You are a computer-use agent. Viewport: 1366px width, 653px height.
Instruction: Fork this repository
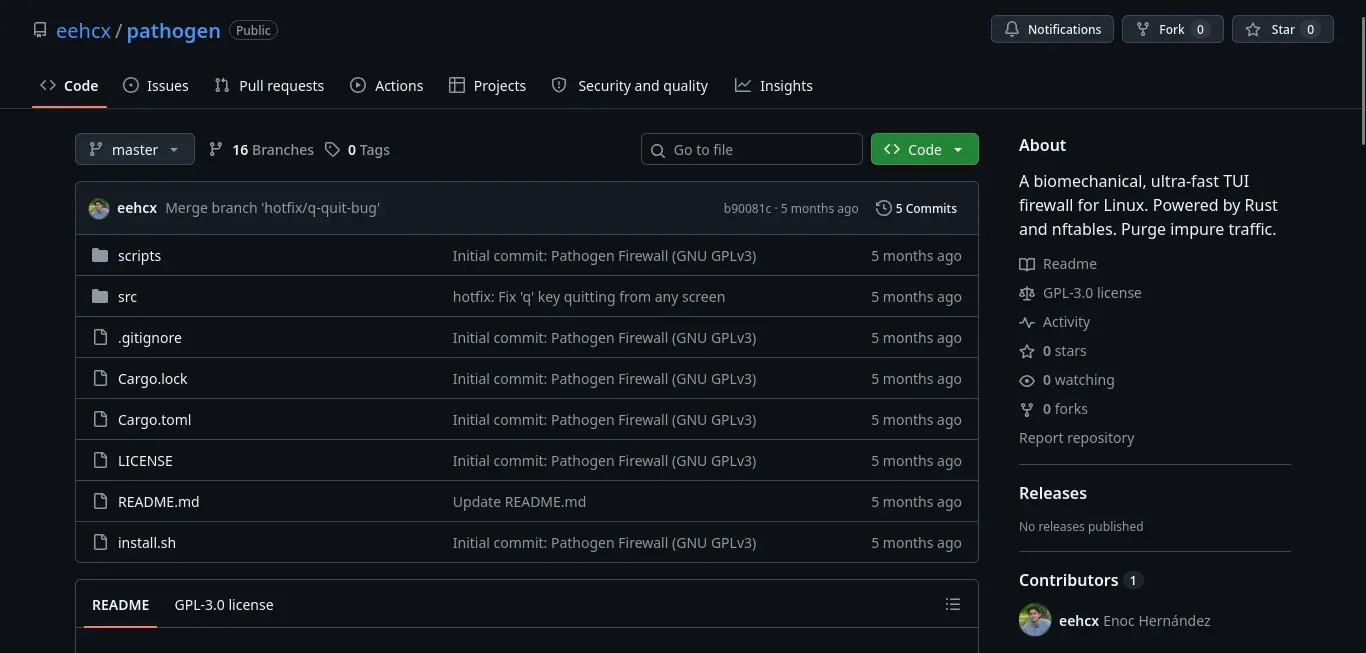click(1172, 29)
